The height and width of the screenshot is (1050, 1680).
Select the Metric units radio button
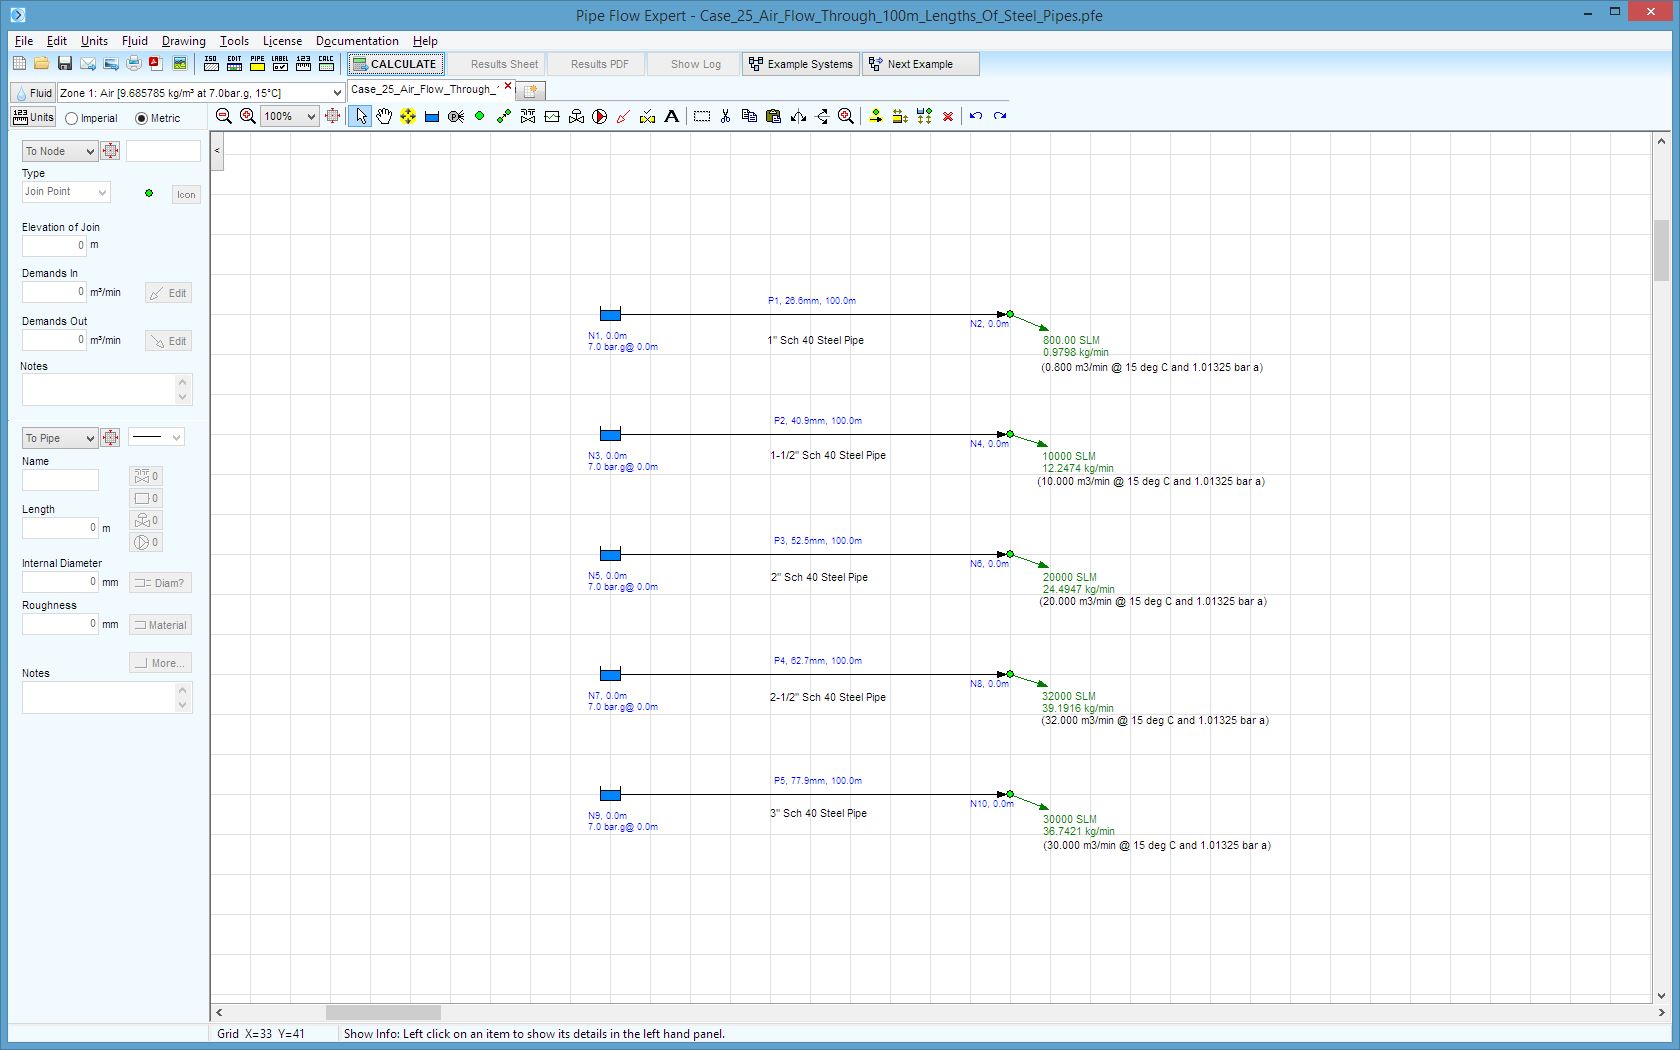(x=141, y=118)
